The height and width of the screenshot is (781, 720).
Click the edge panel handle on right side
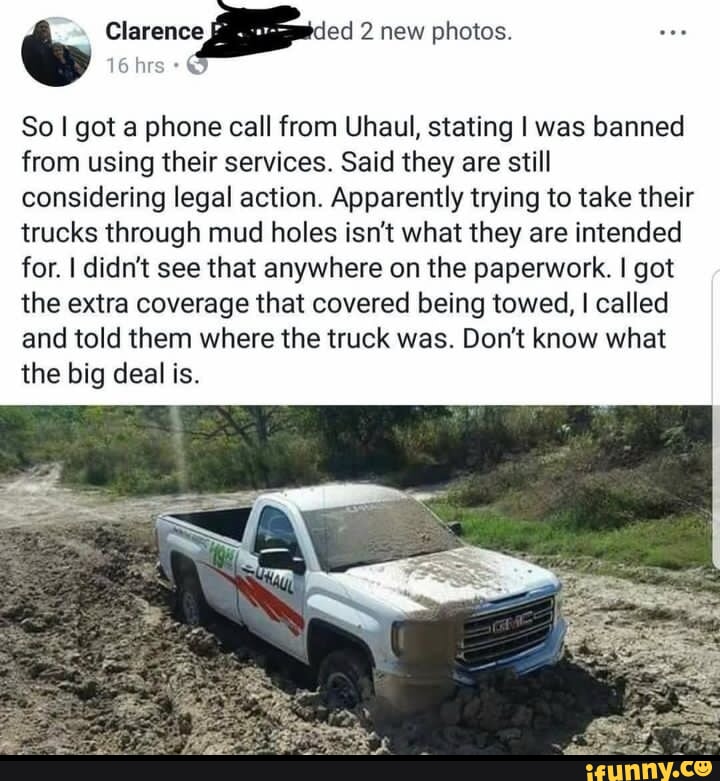click(716, 418)
